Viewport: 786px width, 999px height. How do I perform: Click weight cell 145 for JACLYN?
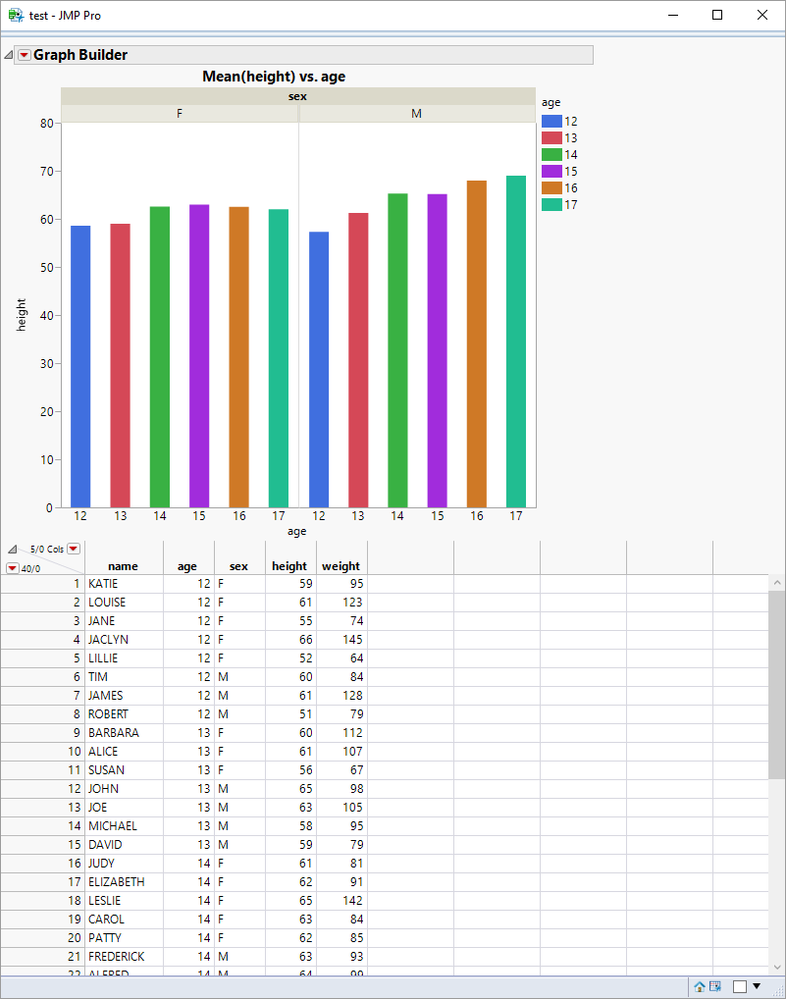[342, 640]
